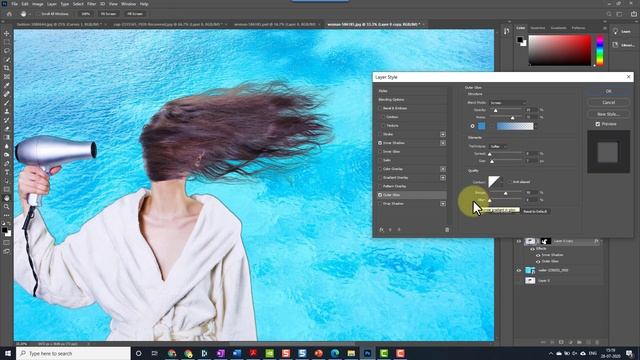Open the Layer menu
Screen dimensions: 640x360
52,4
